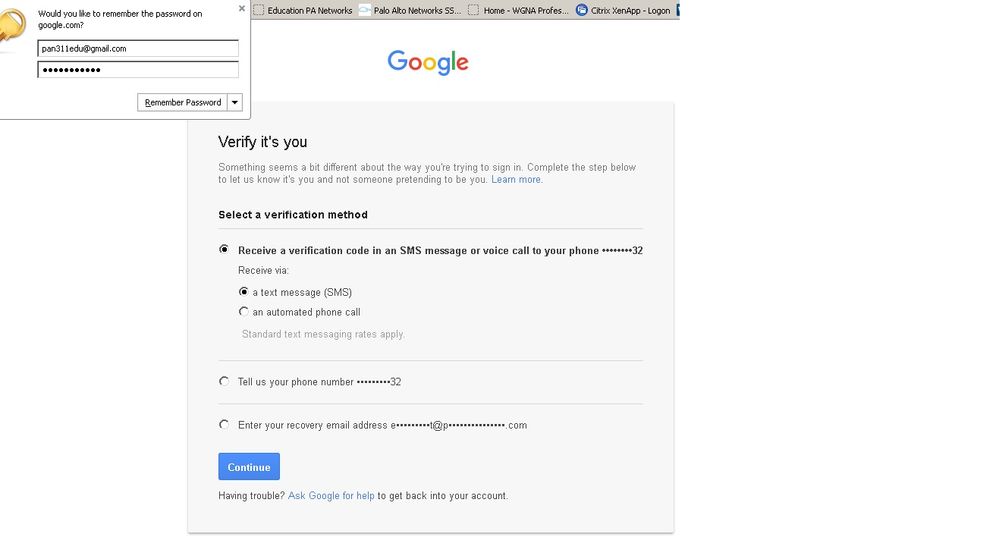Click the username field in password prompt
Image resolution: width=999 pixels, height=540 pixels.
click(x=138, y=48)
